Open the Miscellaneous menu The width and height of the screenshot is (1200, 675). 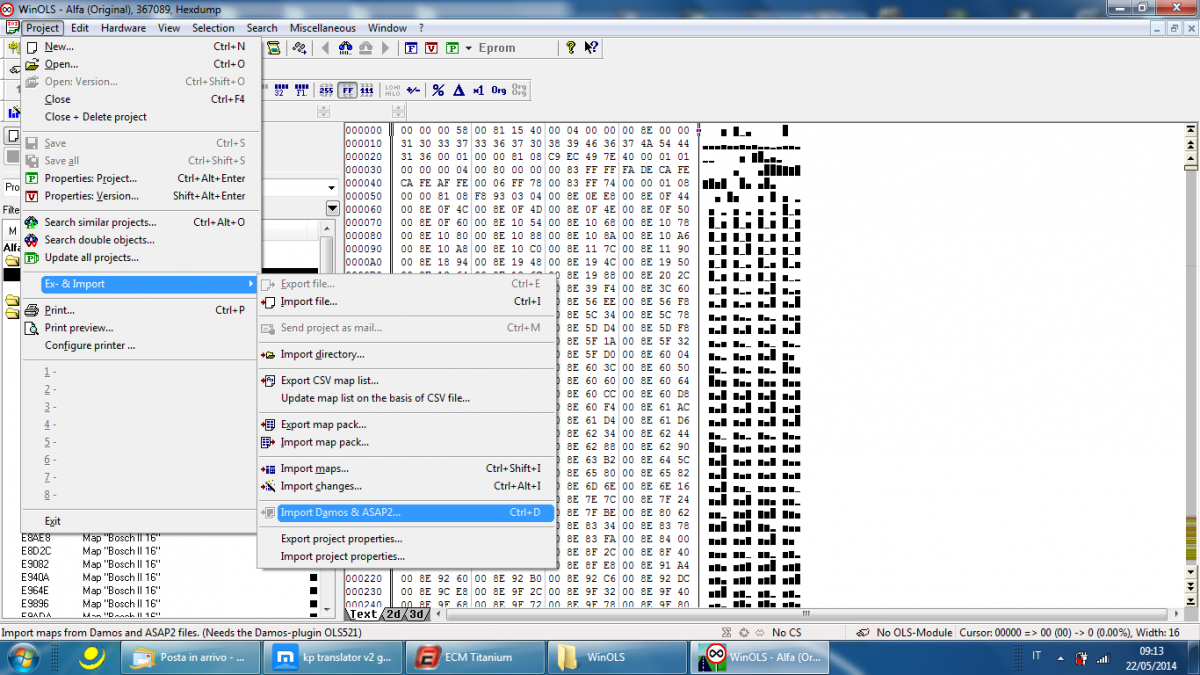click(323, 28)
